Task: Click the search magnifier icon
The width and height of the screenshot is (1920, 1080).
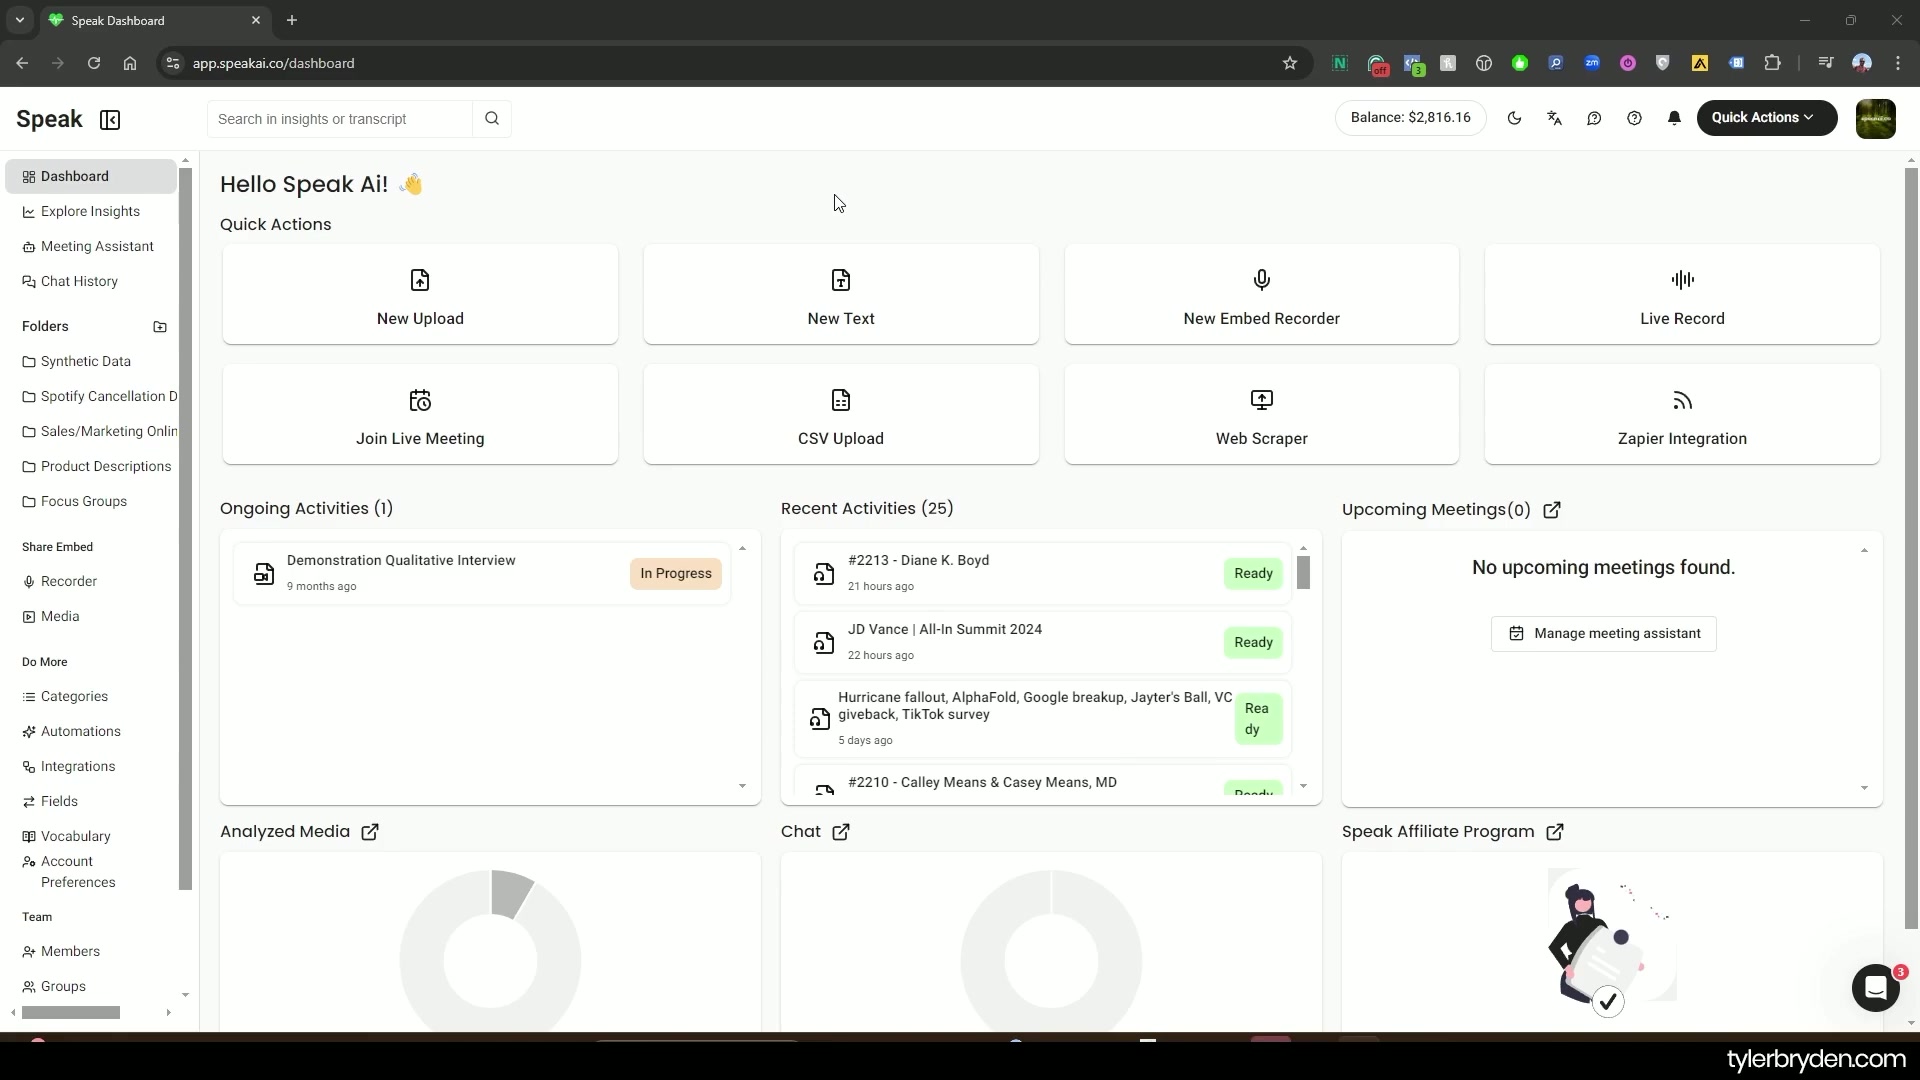Action: click(x=492, y=119)
